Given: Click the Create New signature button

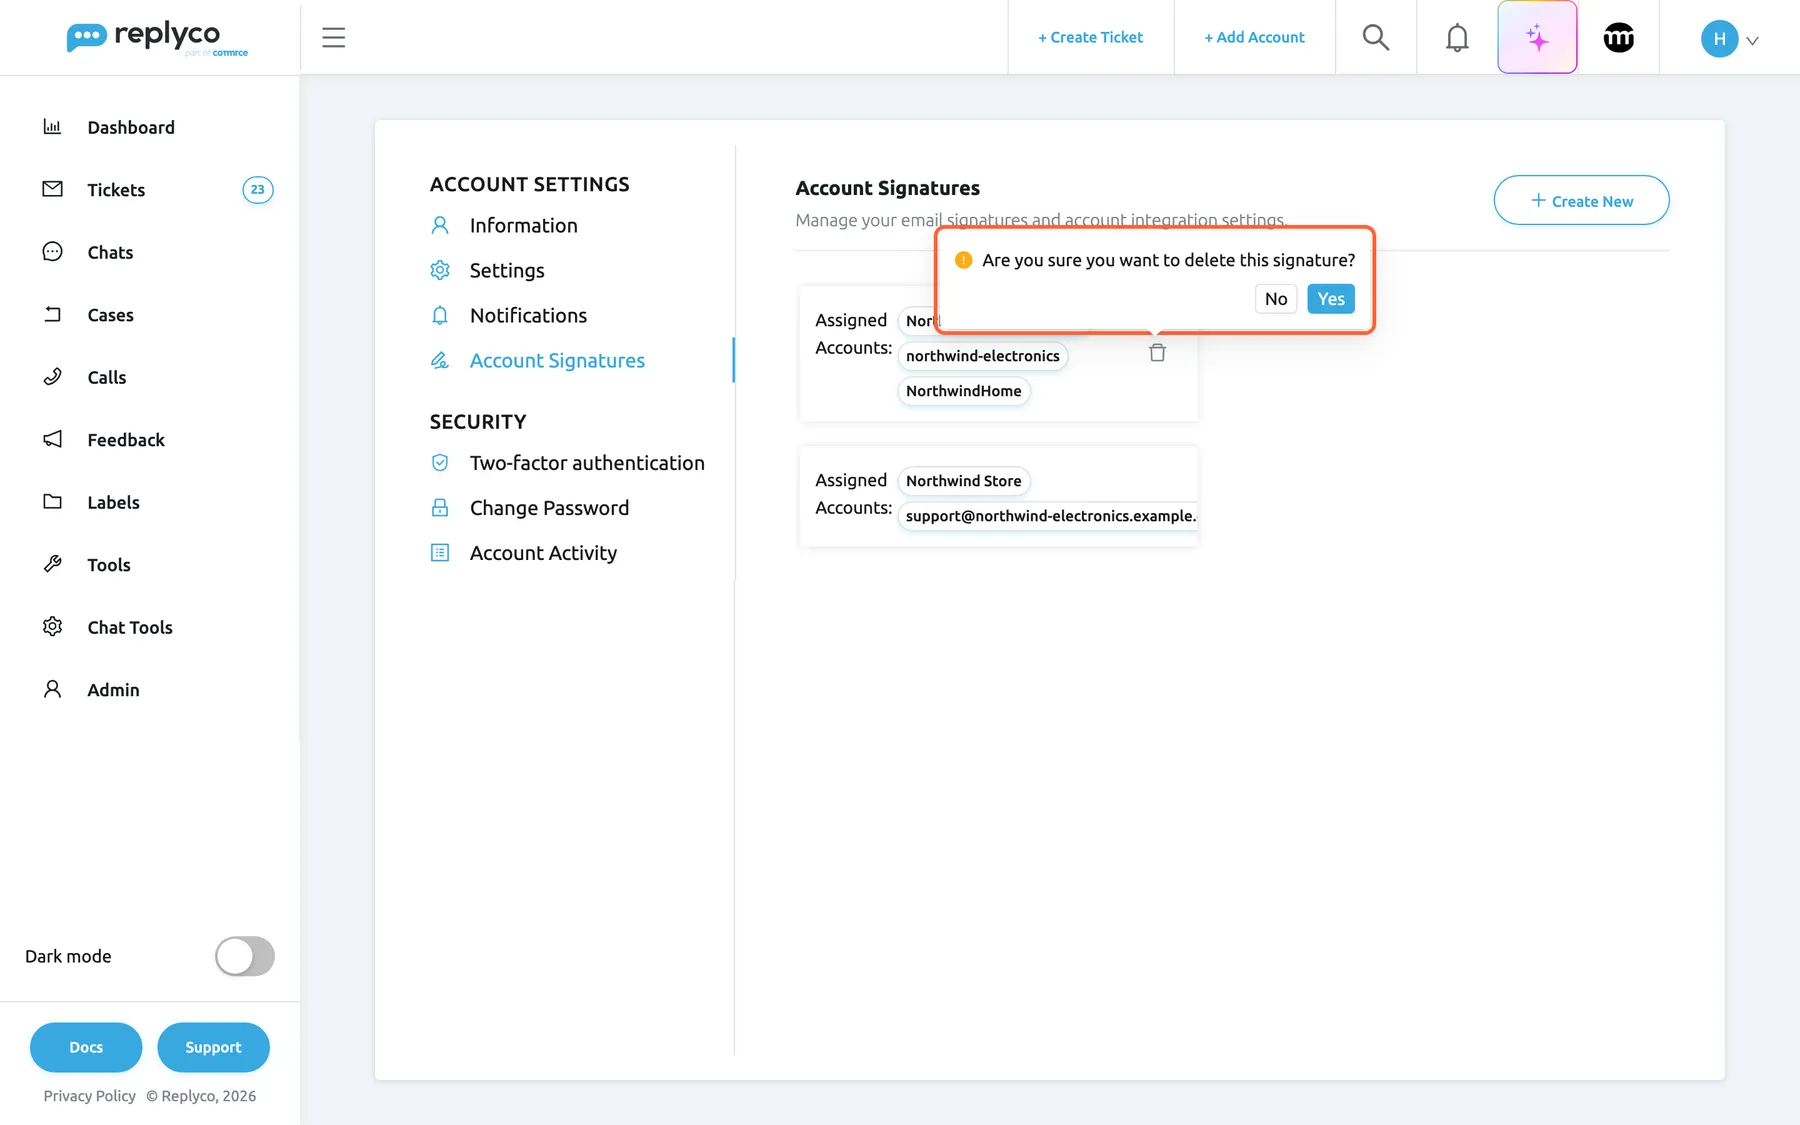Looking at the screenshot, I should [1580, 201].
